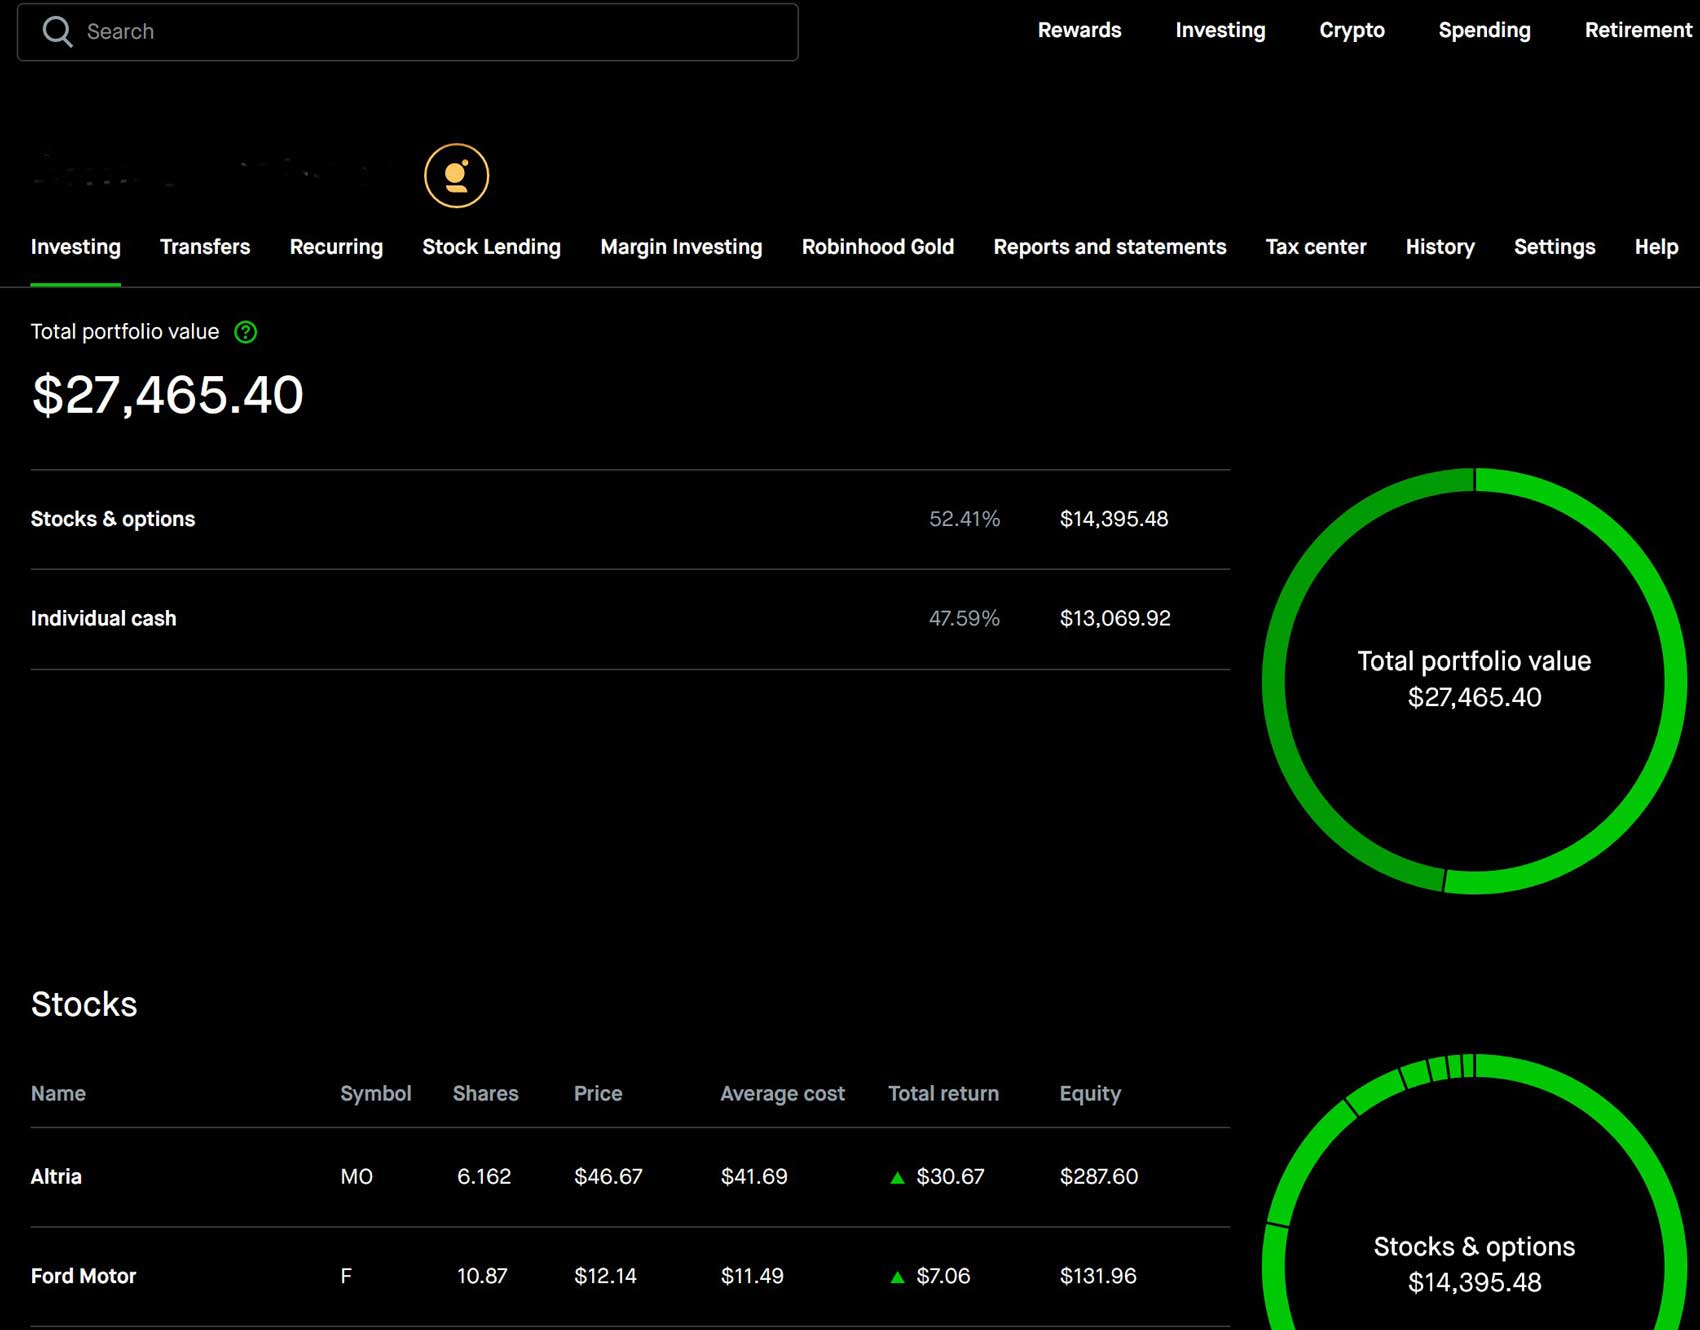Click the $27,465.40 large portfolio total
Screen dimensions: 1700x1330
[167, 395]
